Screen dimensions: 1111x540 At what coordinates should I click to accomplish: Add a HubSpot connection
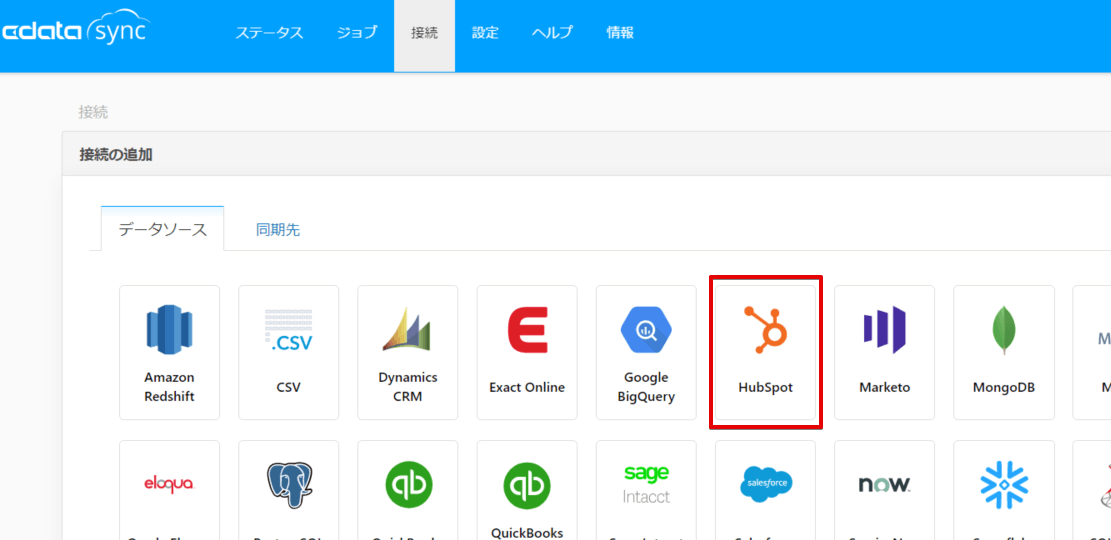pyautogui.click(x=765, y=352)
